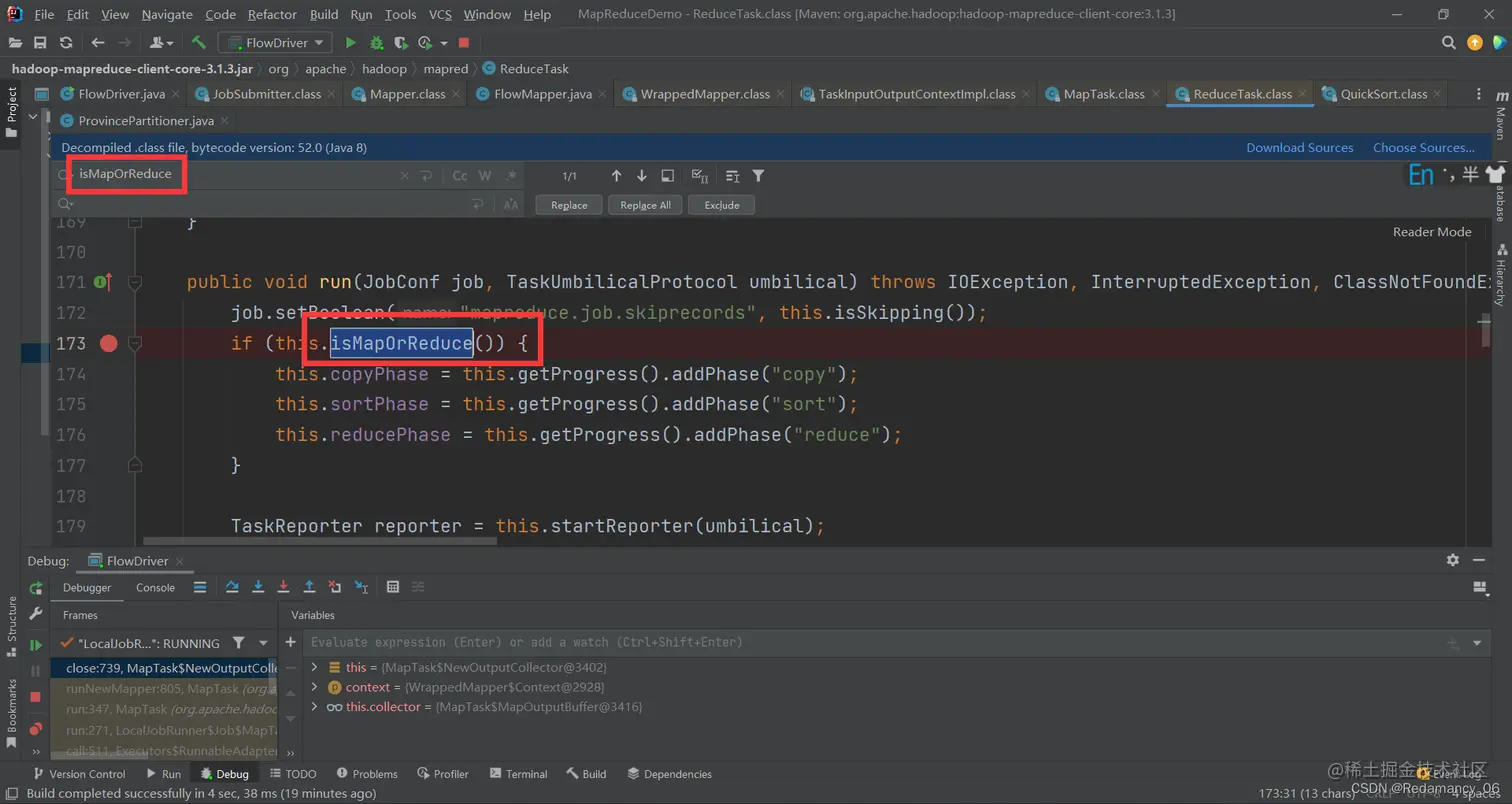The width and height of the screenshot is (1512, 804).
Task: Open the Refactor menu
Action: pos(273,14)
